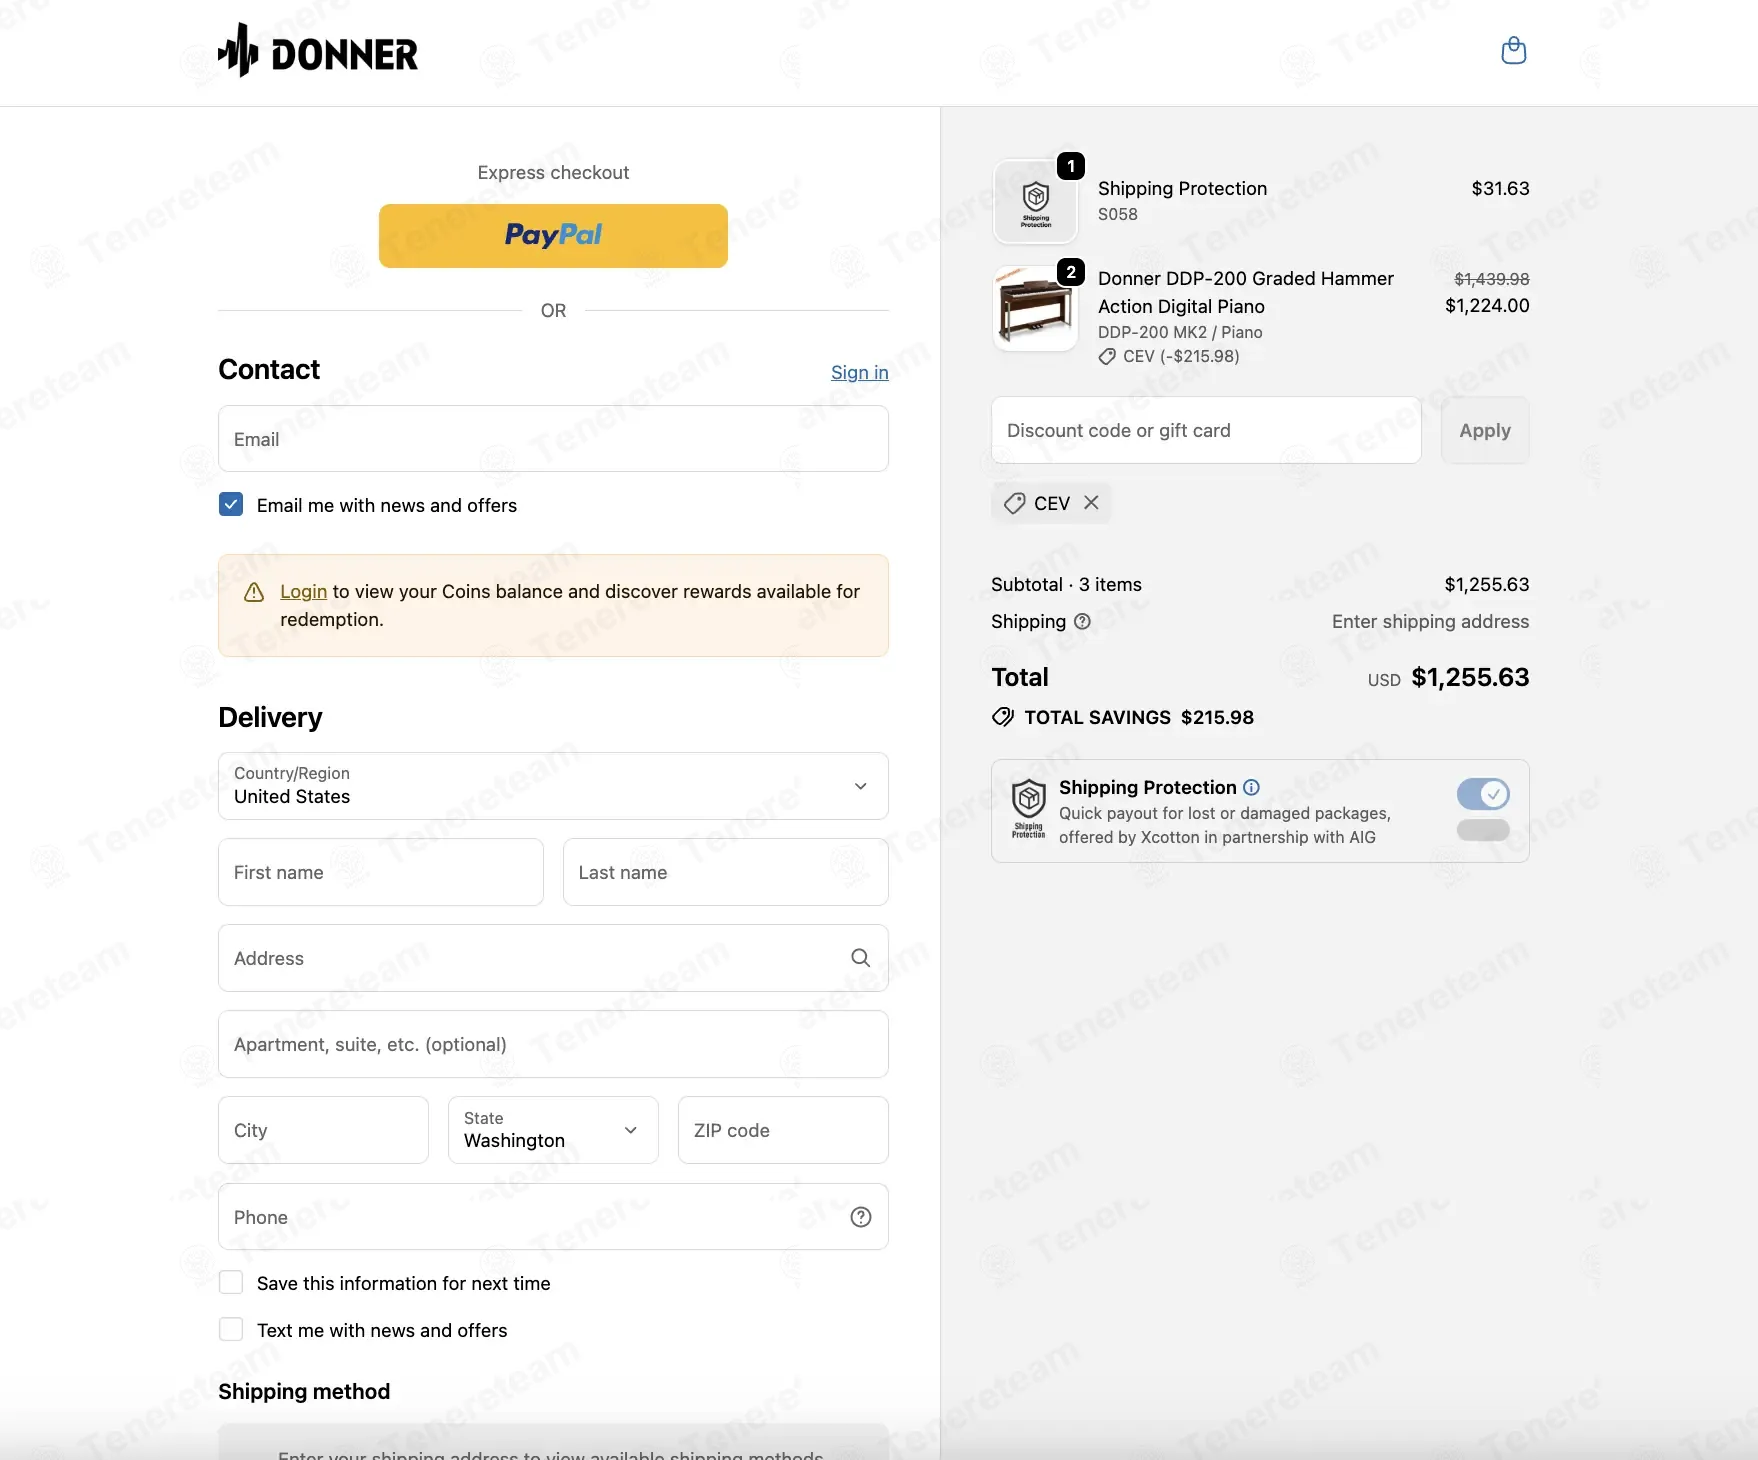The width and height of the screenshot is (1758, 1460).
Task: Focus the Phone field
Action: (553, 1217)
